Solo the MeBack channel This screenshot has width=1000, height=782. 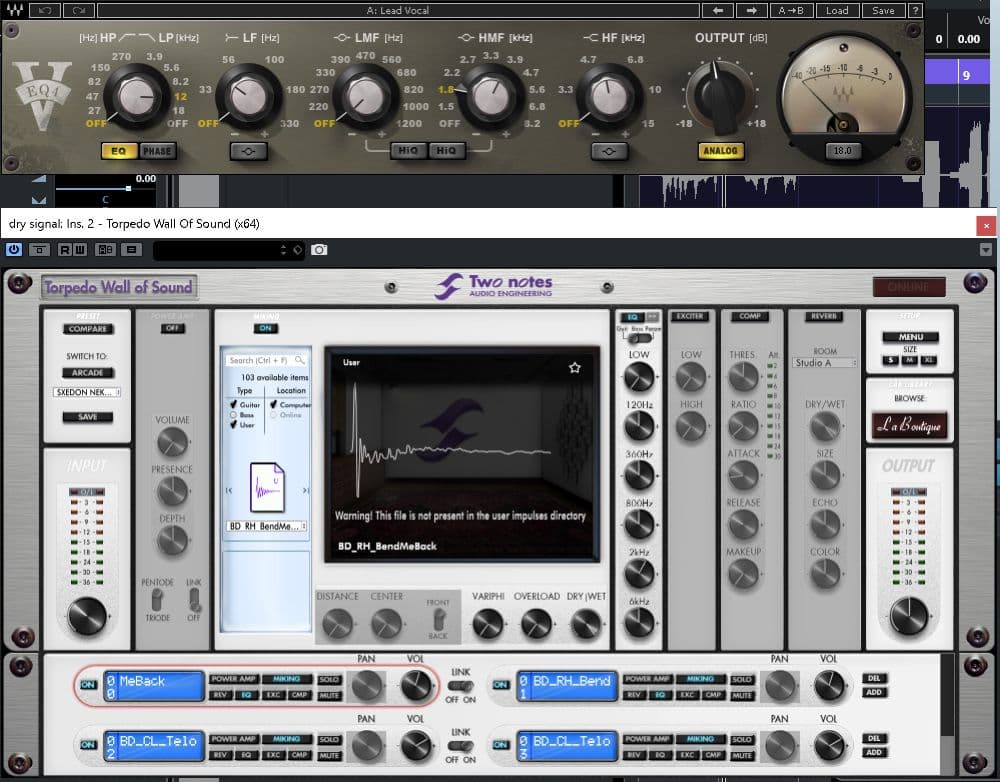click(329, 679)
